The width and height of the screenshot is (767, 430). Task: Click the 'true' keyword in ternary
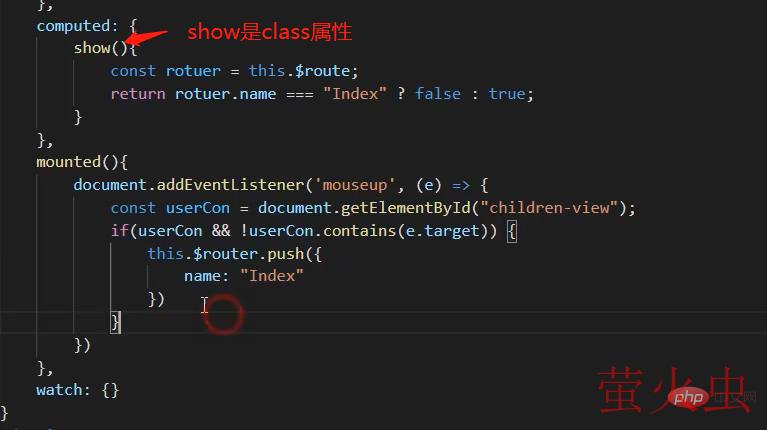(x=507, y=93)
